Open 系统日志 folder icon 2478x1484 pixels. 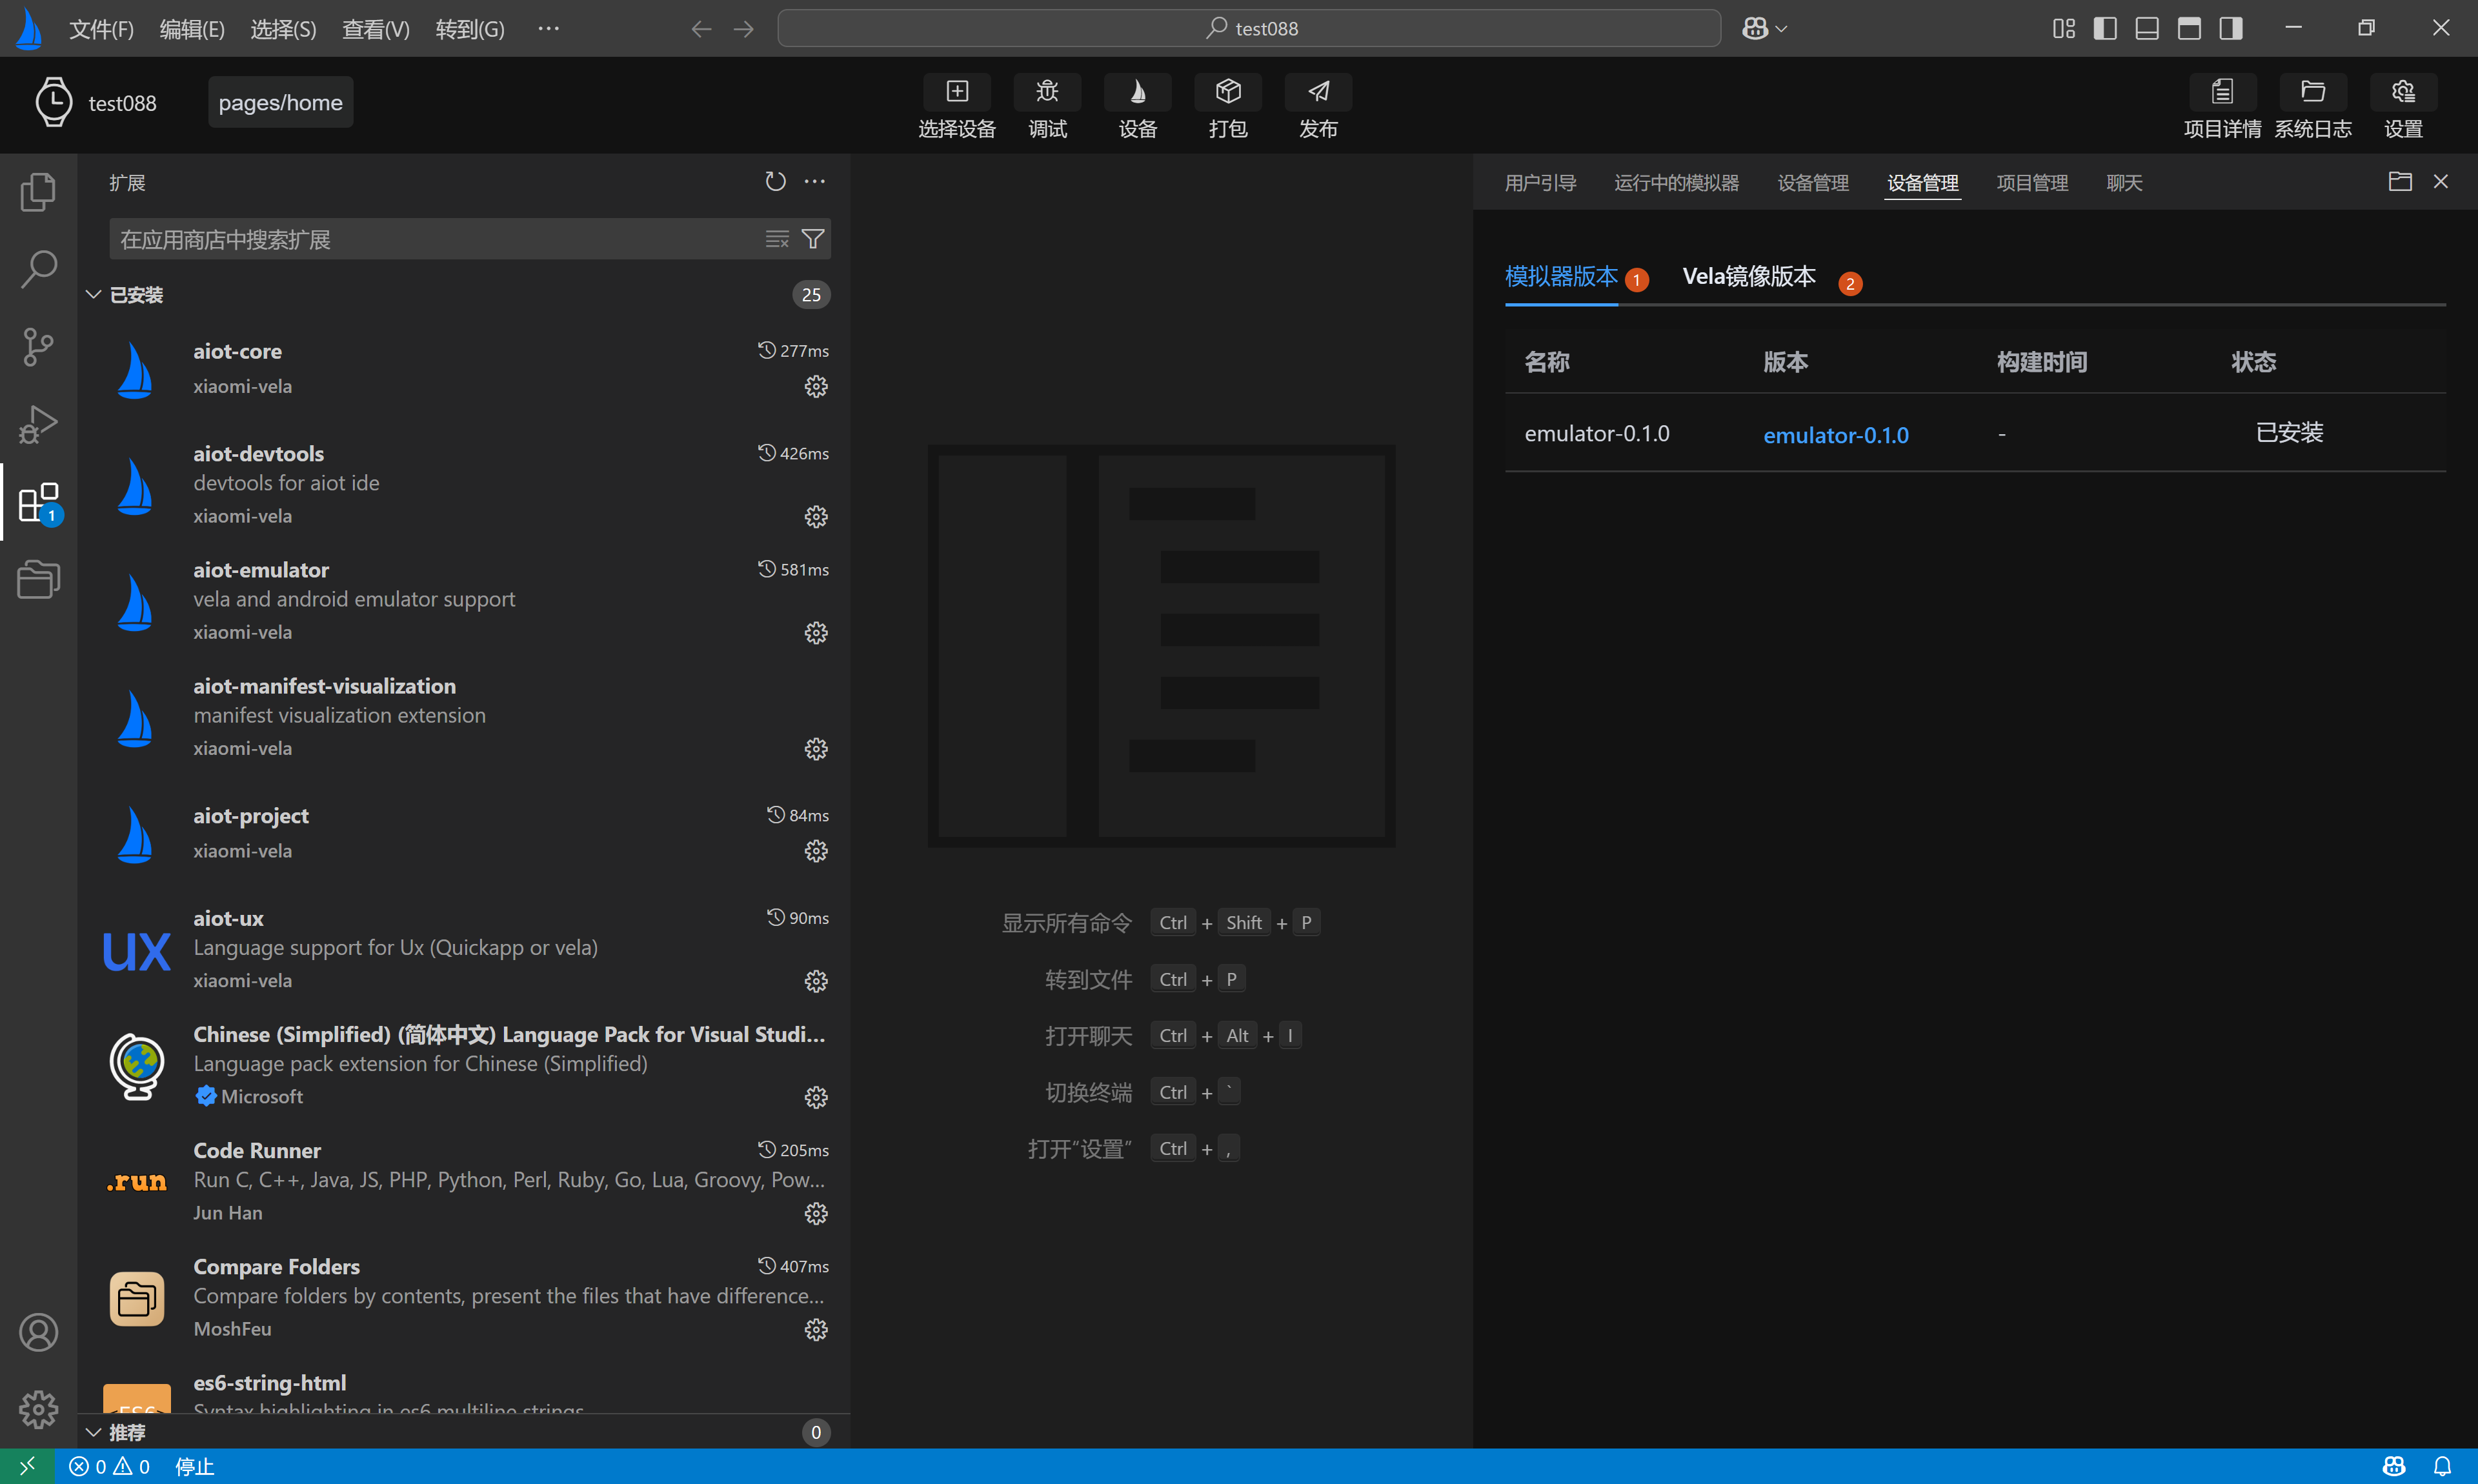pyautogui.click(x=2312, y=92)
